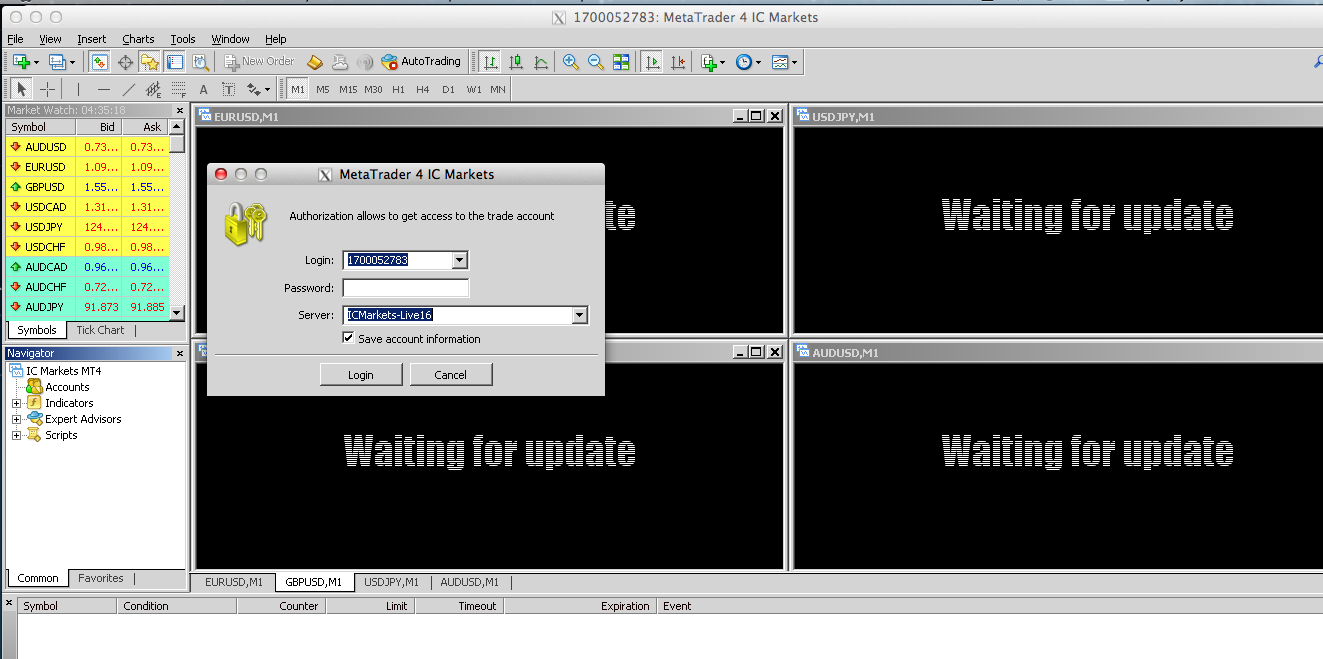Viewport: 1323px width, 659px height.
Task: Click the Market Watch scrollbar down arrow
Action: coord(177,313)
